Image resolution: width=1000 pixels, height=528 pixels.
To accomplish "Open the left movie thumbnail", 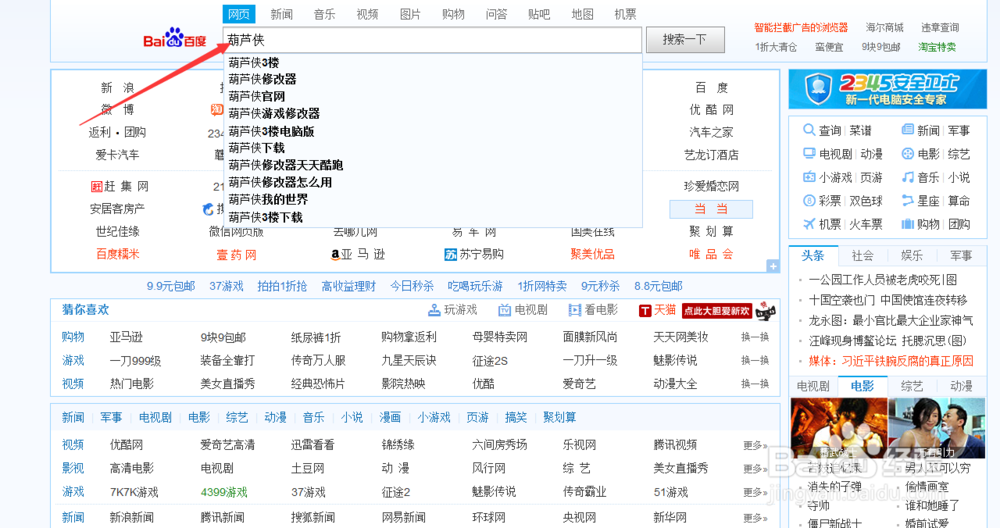I will [839, 429].
